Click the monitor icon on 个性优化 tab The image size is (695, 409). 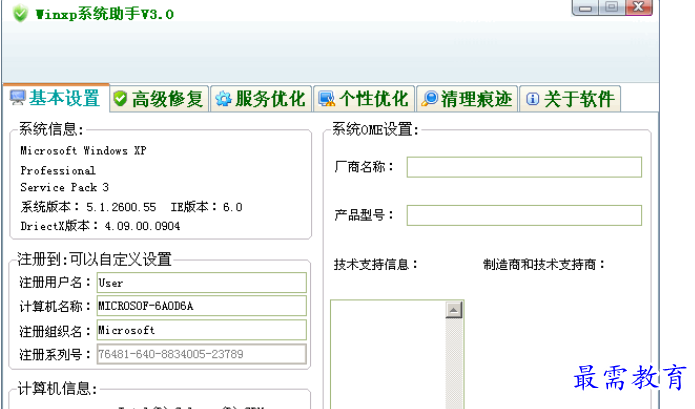point(327,98)
